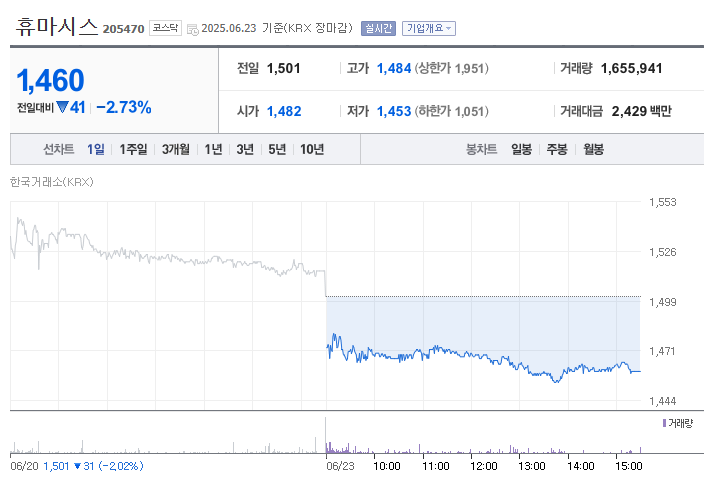Click the 거래량 volume legend marker
The image size is (704, 485).
coord(664,423)
